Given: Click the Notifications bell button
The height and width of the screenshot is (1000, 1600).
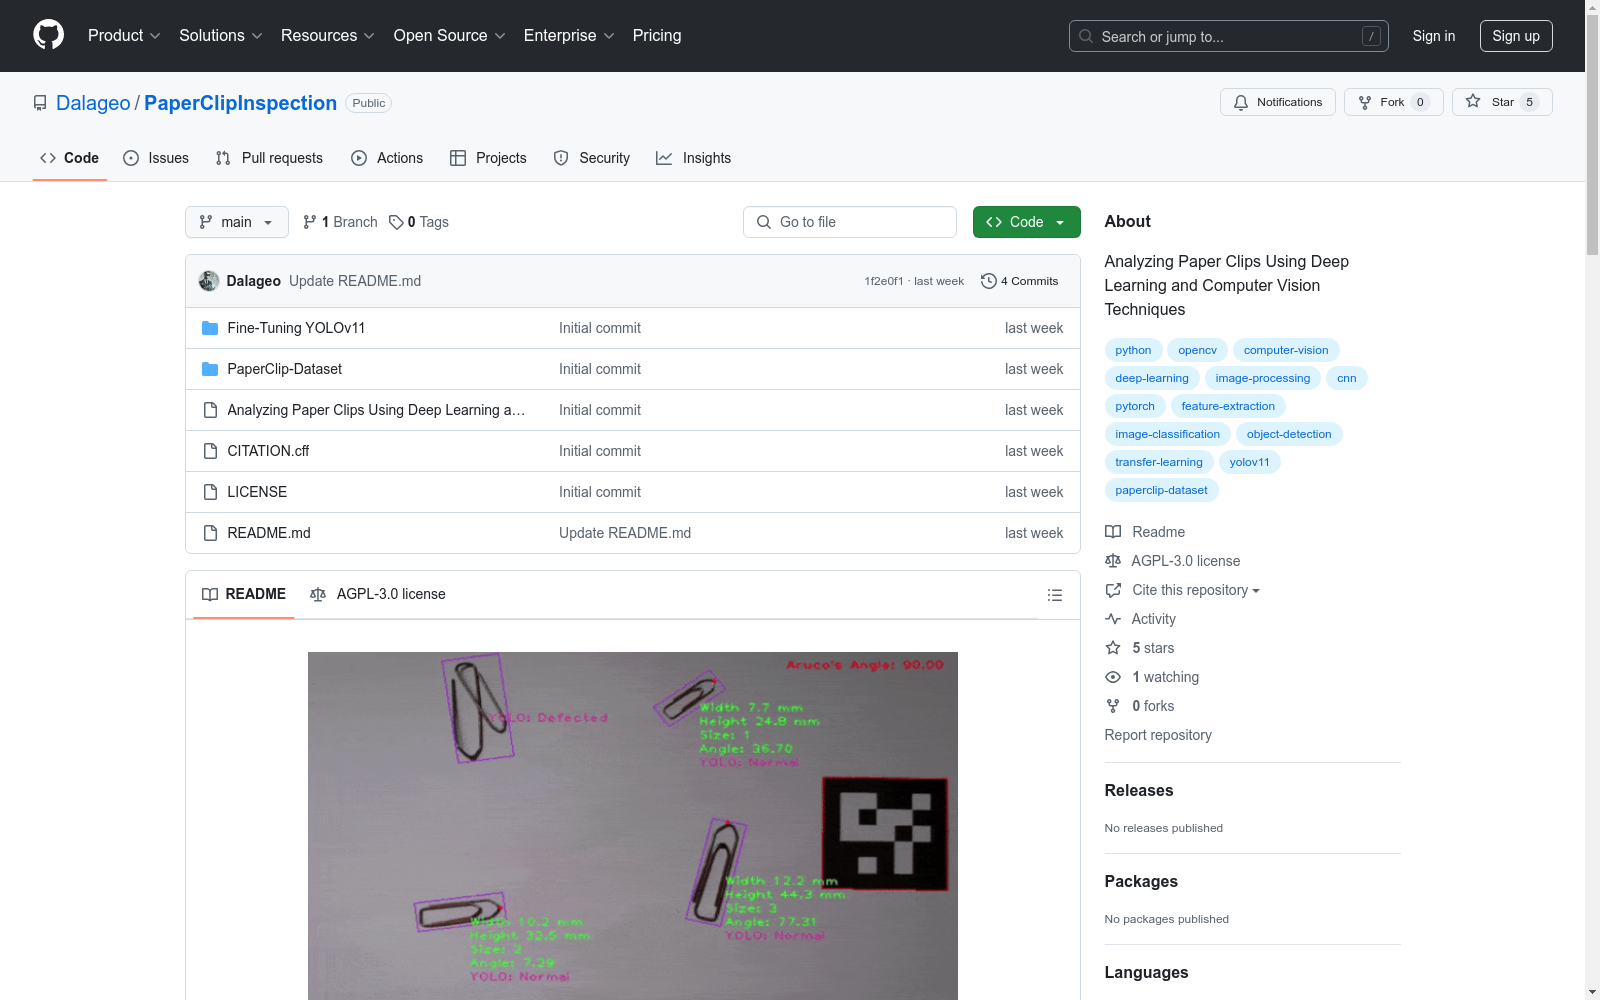Looking at the screenshot, I should [1278, 102].
